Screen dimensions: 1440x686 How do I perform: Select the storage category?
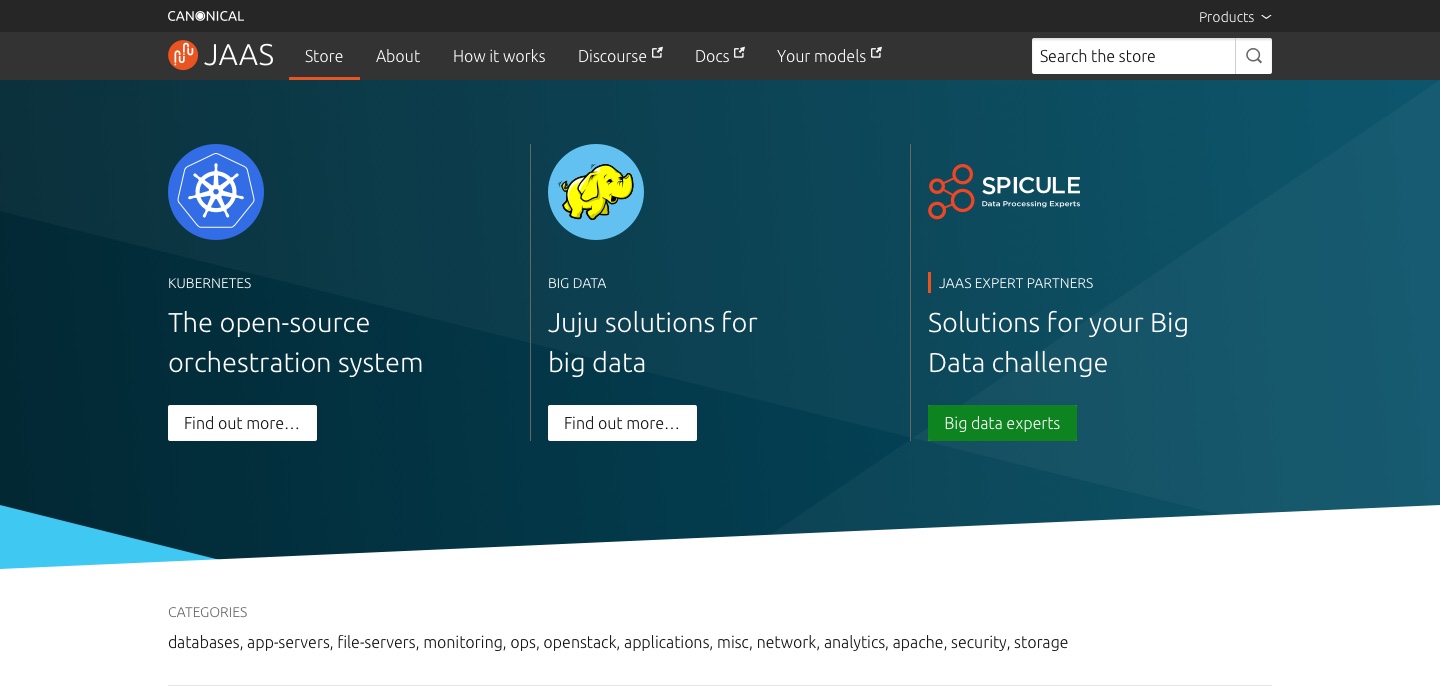1041,642
